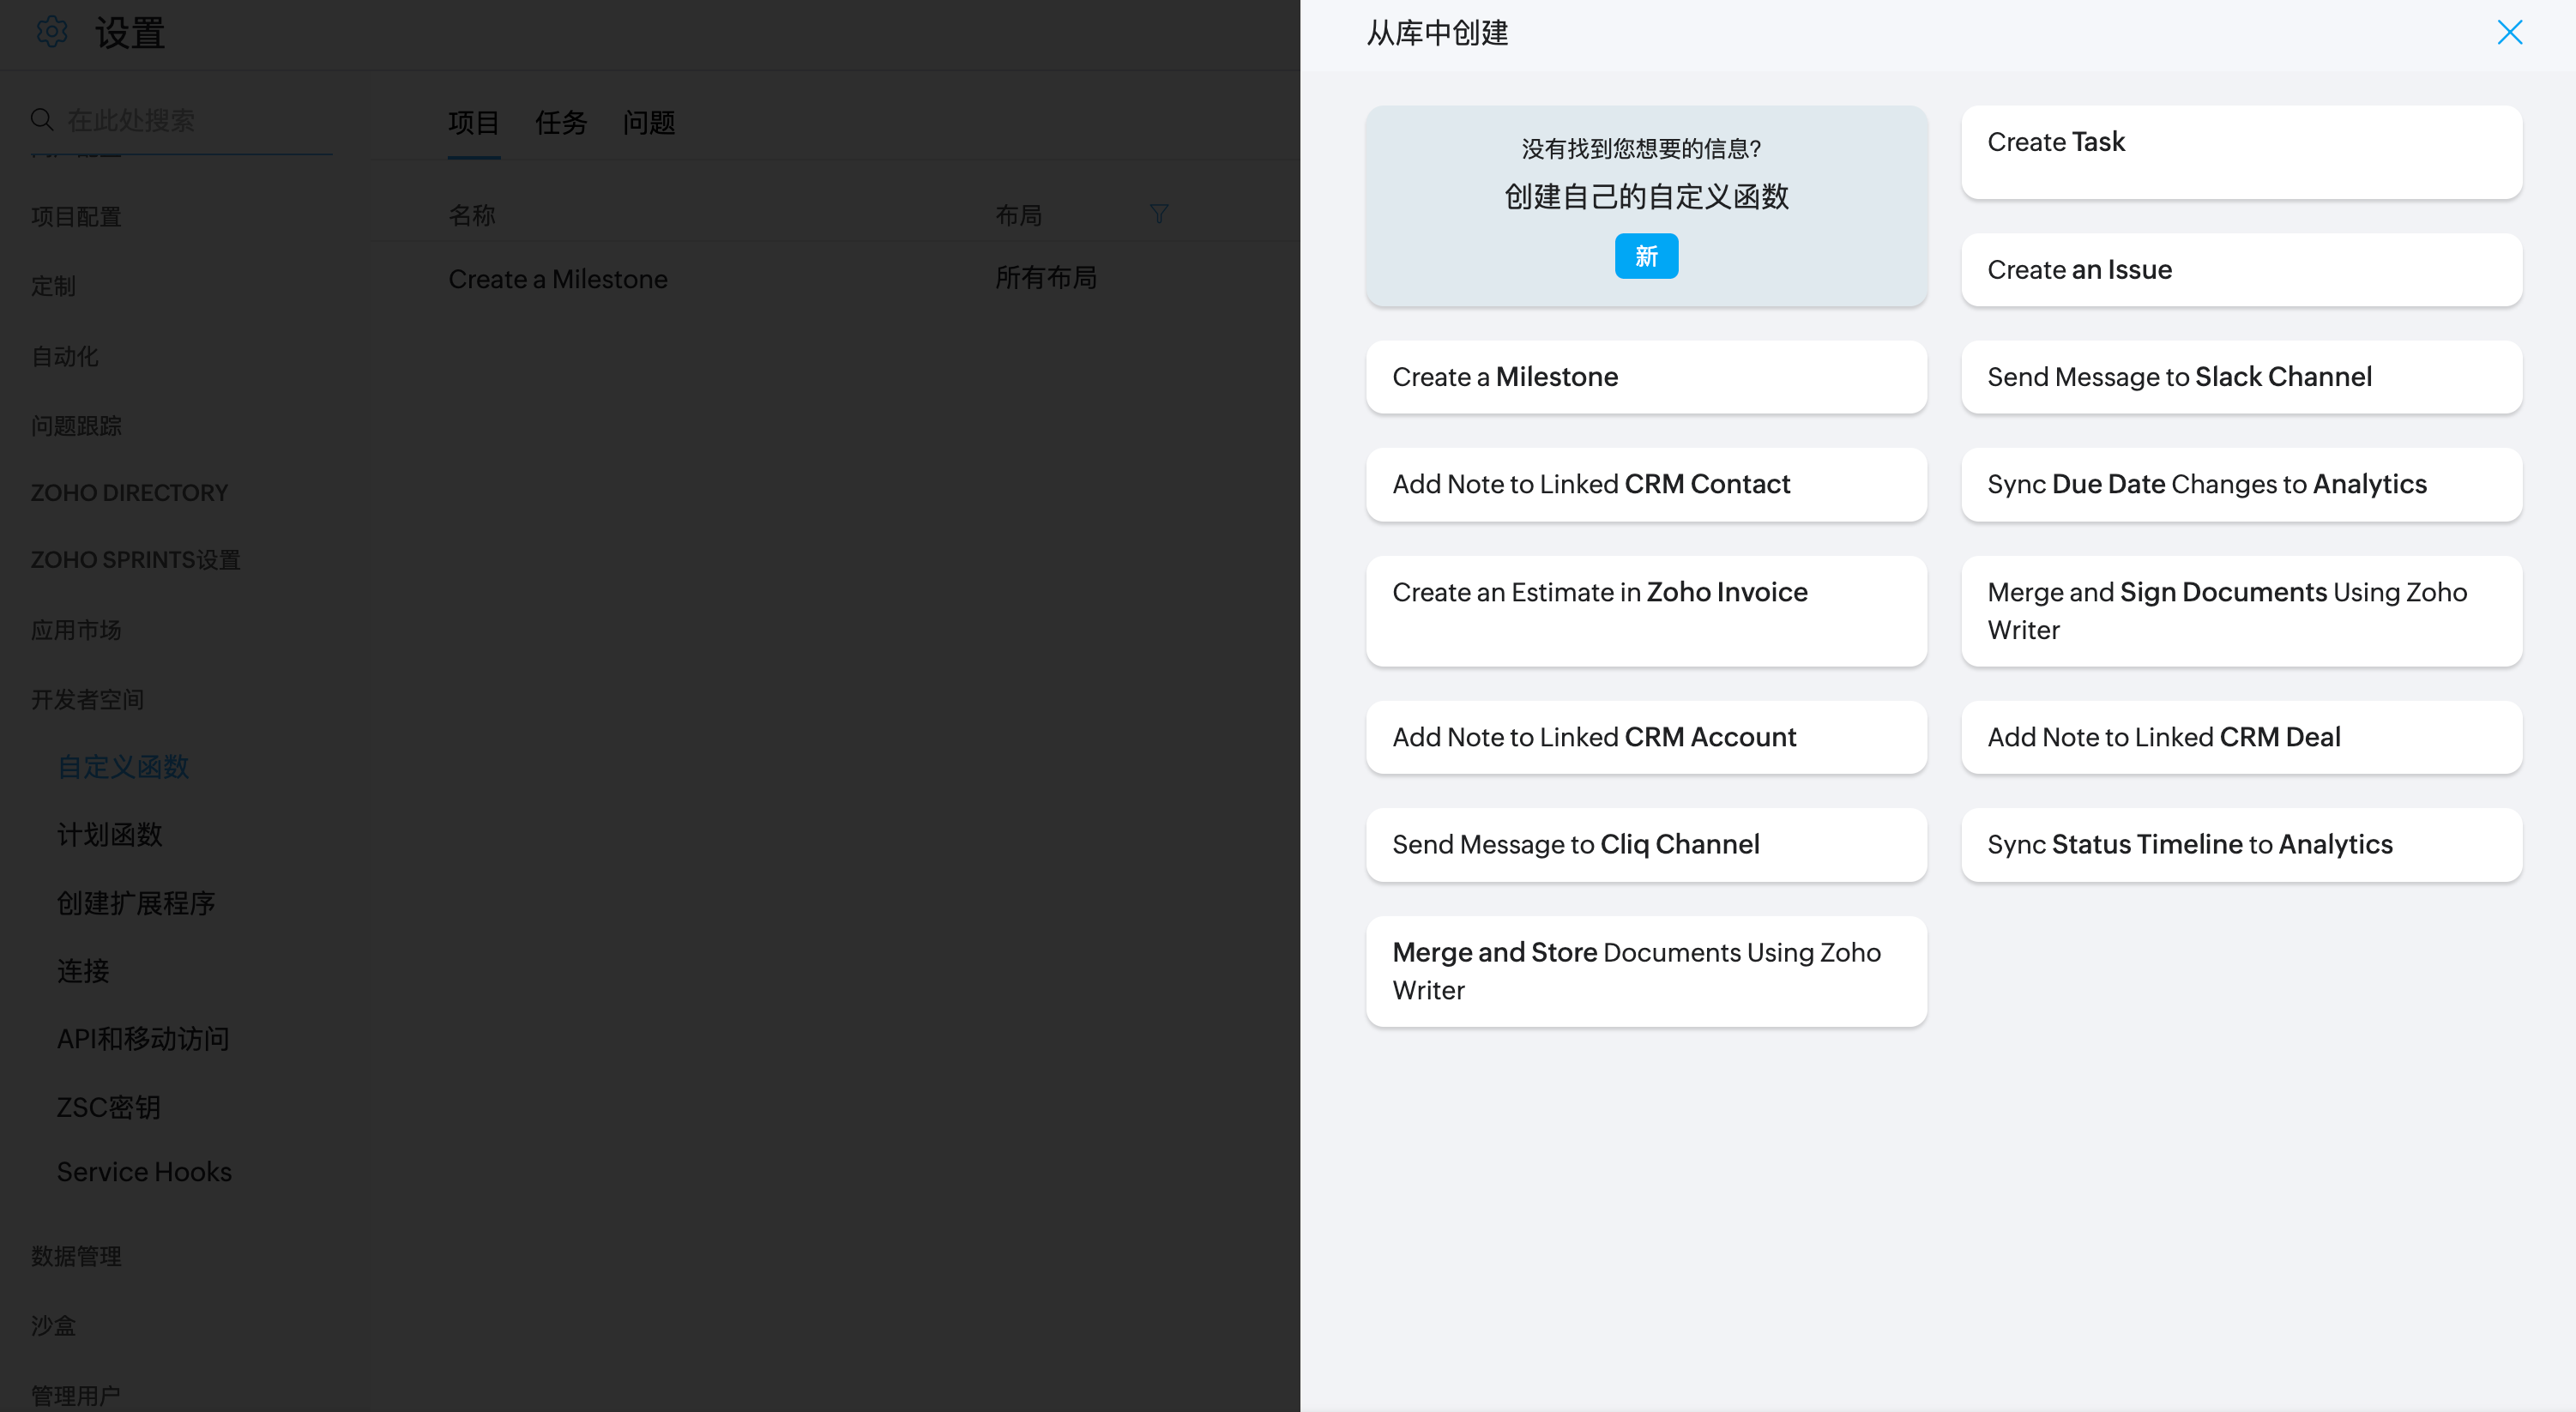Pick Add Note to Linked CRM Account

coord(1645,737)
